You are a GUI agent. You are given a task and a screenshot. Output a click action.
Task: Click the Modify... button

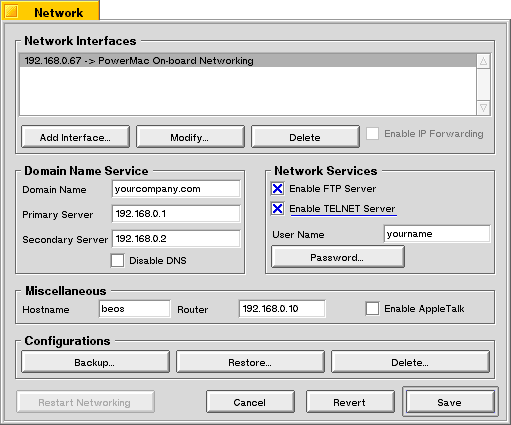tap(190, 137)
